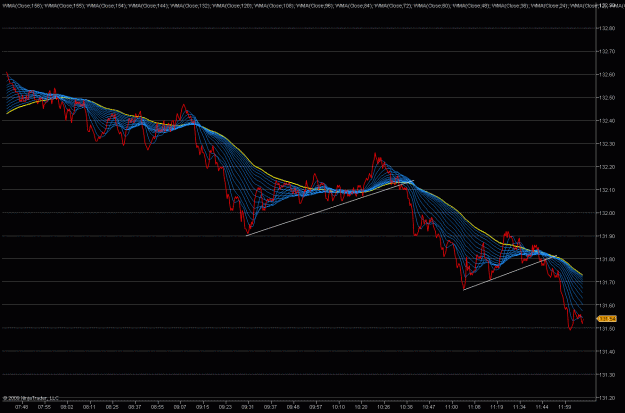Click the 10:47 time axis label
The height and width of the screenshot is (413, 625).
click(429, 407)
